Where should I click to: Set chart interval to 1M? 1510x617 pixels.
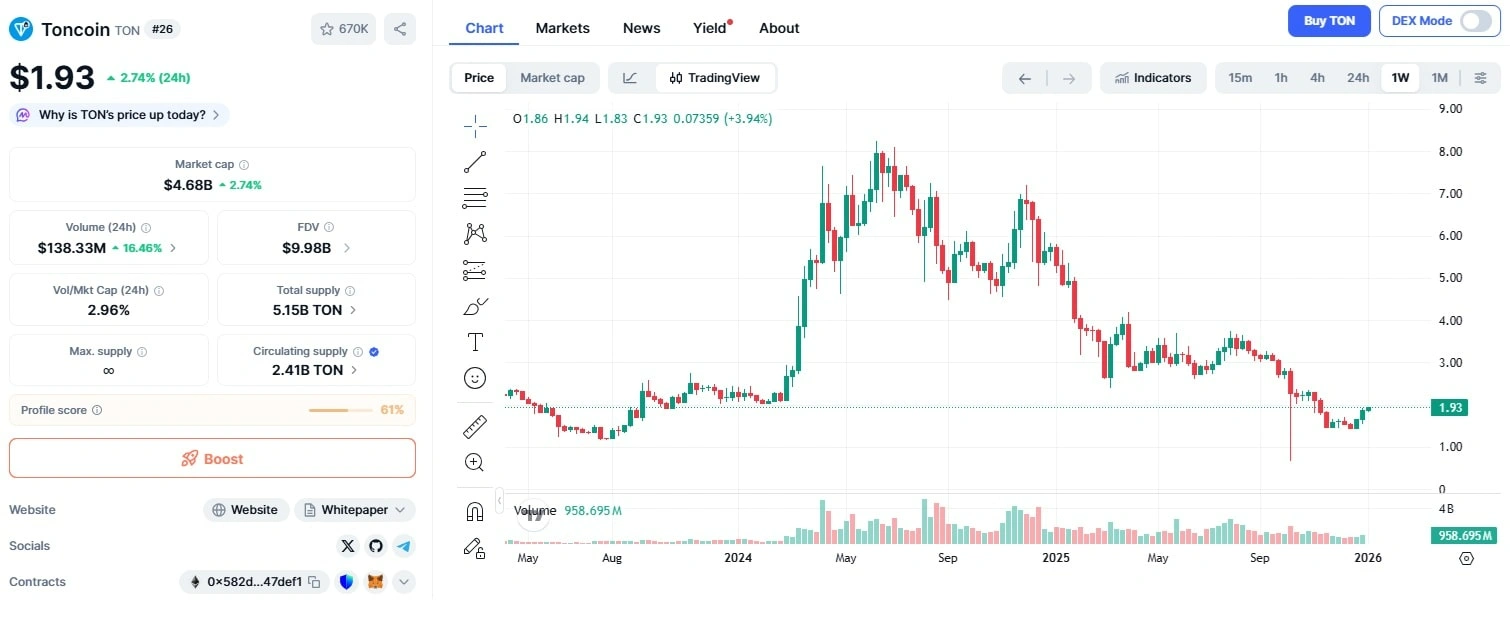(x=1439, y=78)
